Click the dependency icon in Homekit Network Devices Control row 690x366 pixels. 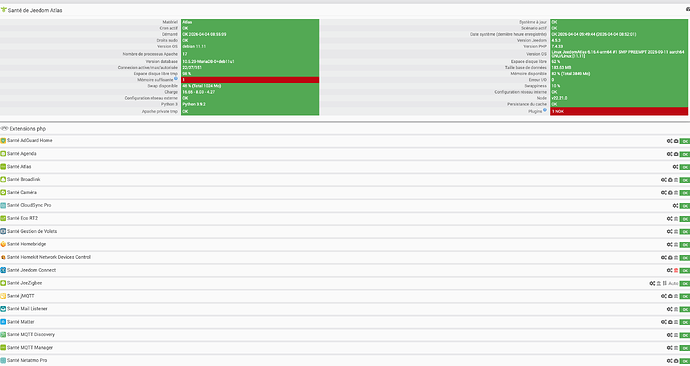pos(670,257)
